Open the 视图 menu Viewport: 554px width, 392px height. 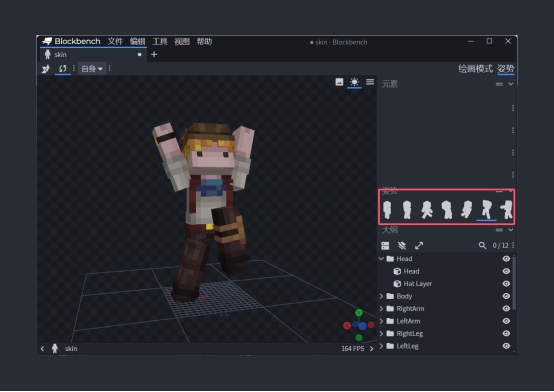(x=182, y=41)
